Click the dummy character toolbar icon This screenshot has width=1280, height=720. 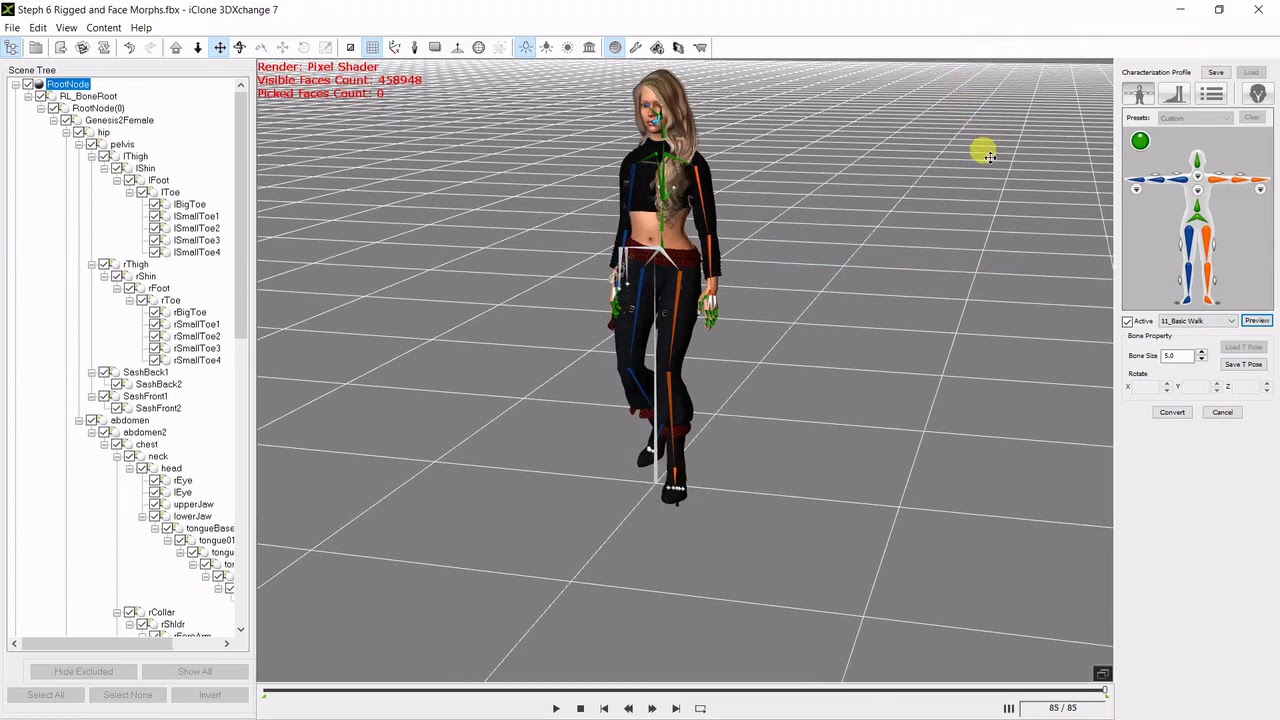pyautogui.click(x=414, y=47)
